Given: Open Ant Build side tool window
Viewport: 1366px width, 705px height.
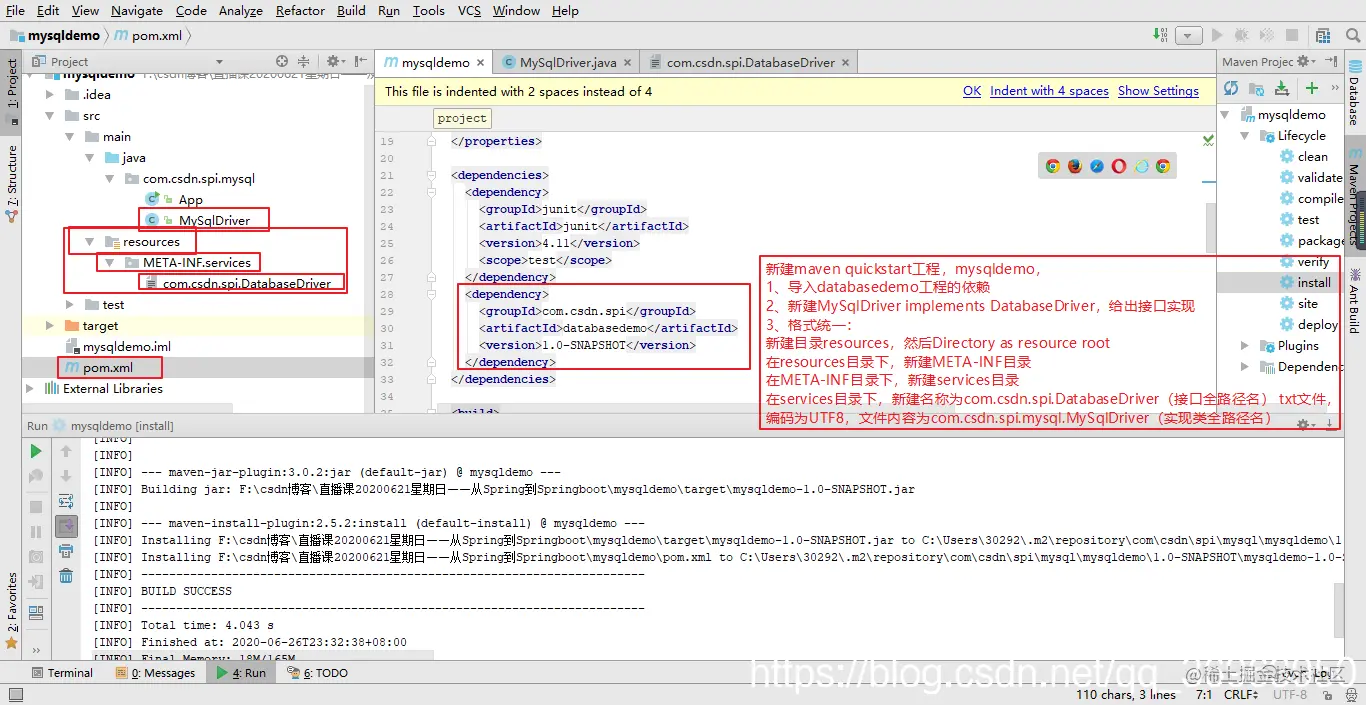Looking at the screenshot, I should (x=1354, y=300).
